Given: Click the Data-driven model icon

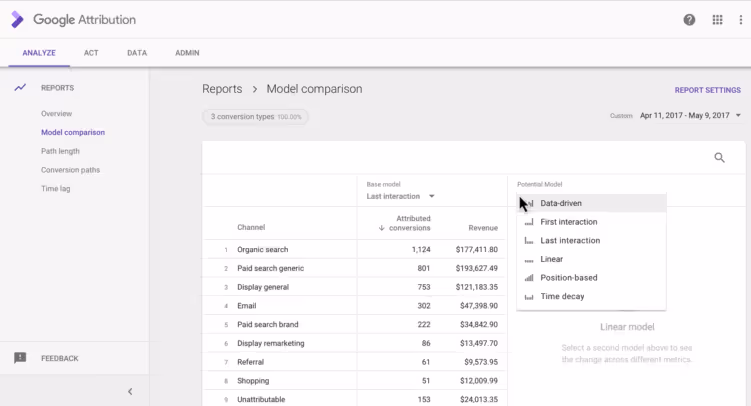Looking at the screenshot, I should tap(529, 203).
